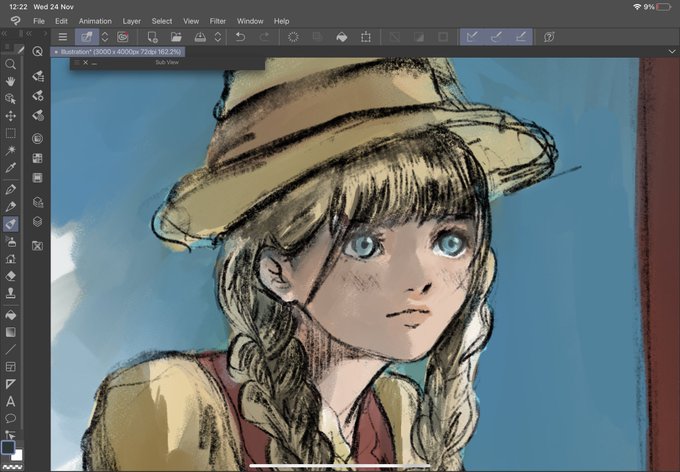Open a file with the folder icon

[x=176, y=37]
